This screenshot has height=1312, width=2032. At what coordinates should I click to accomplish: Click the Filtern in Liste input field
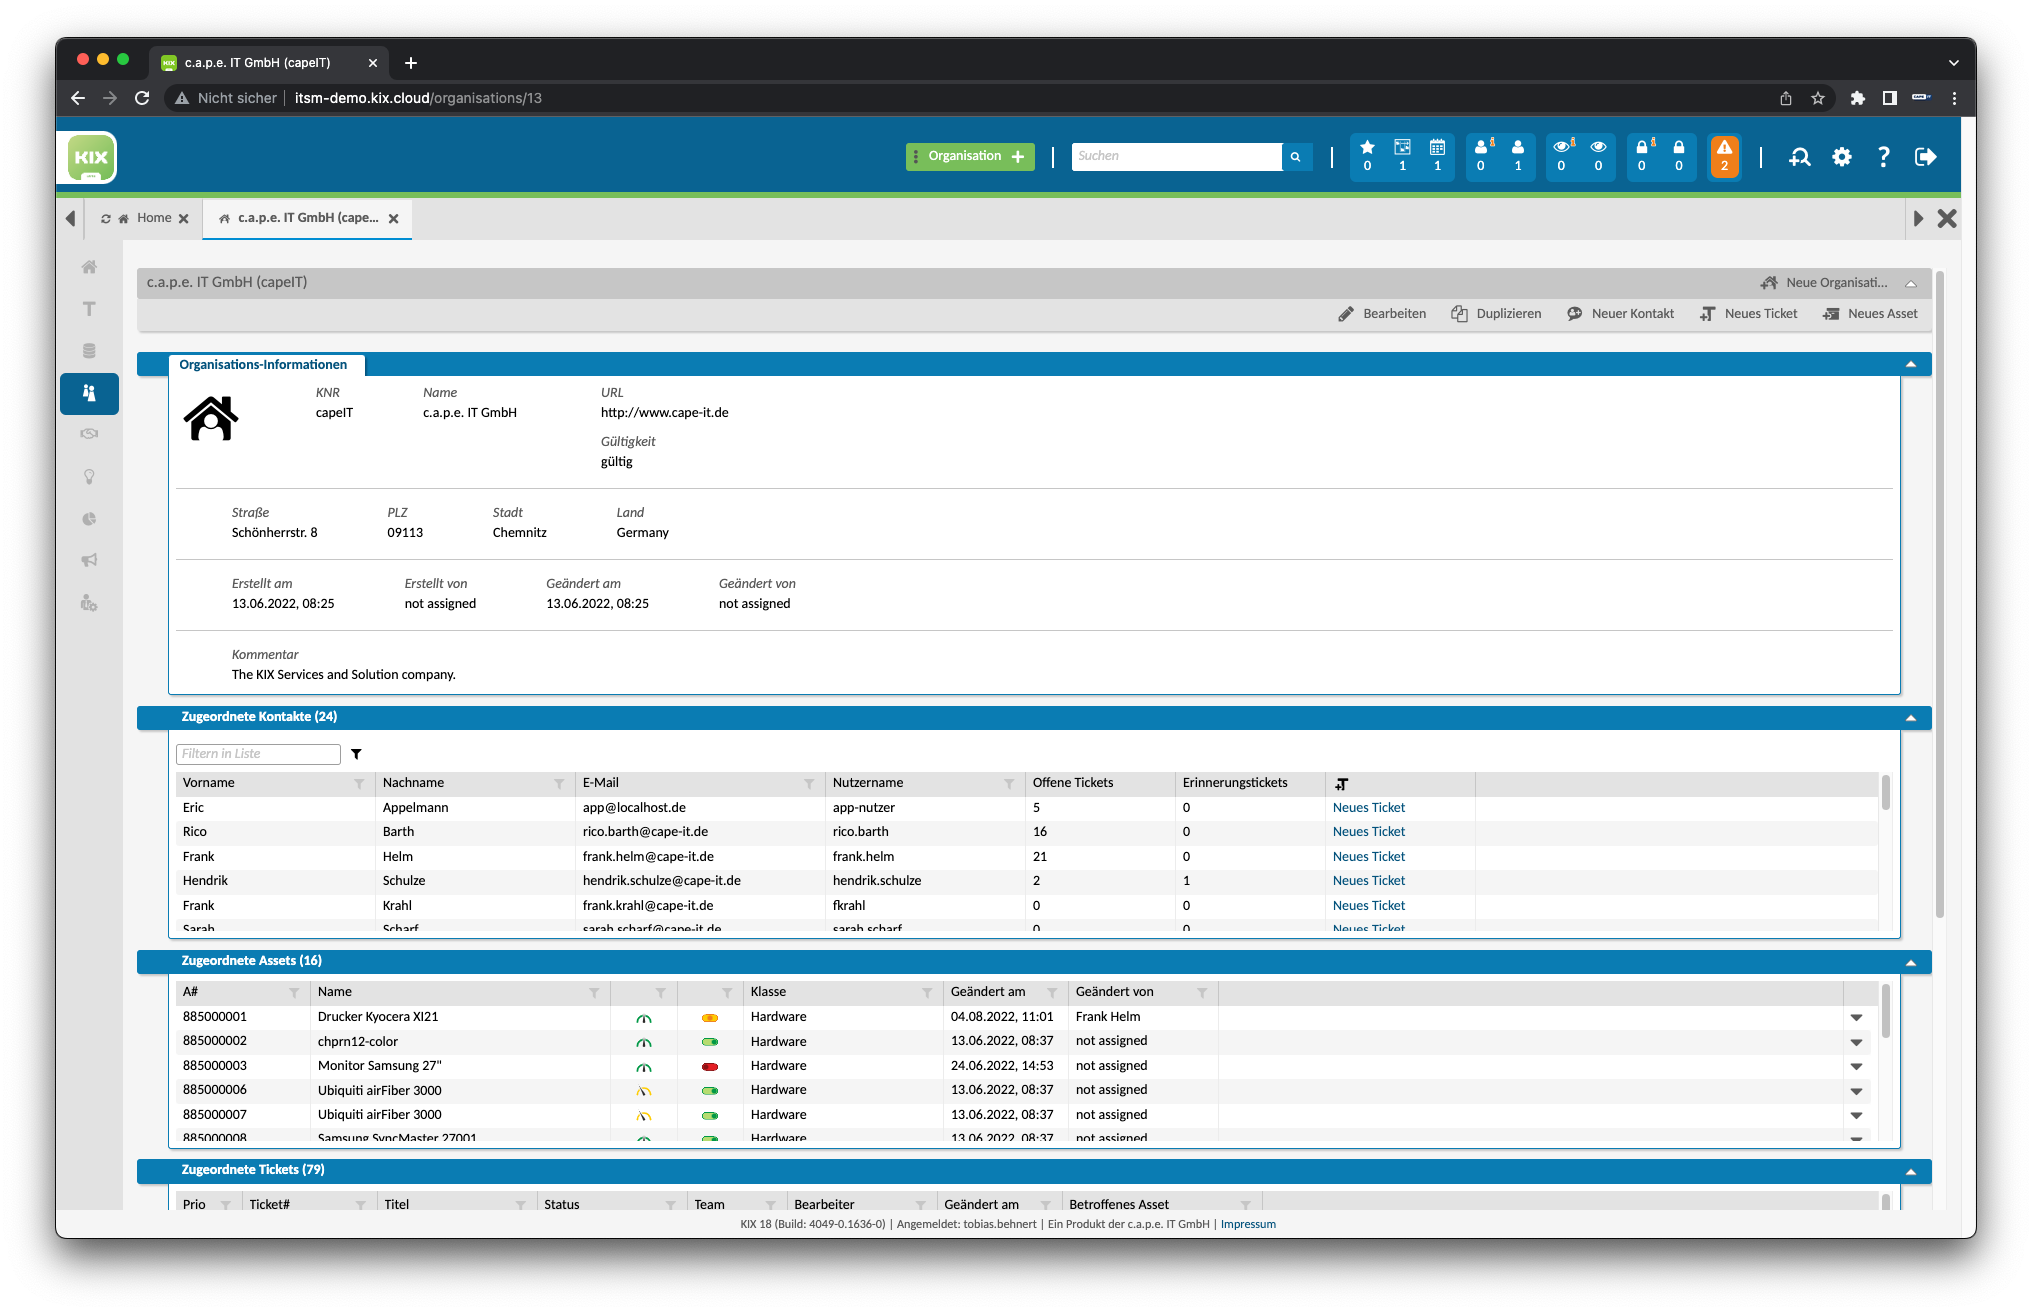[x=257, y=753]
